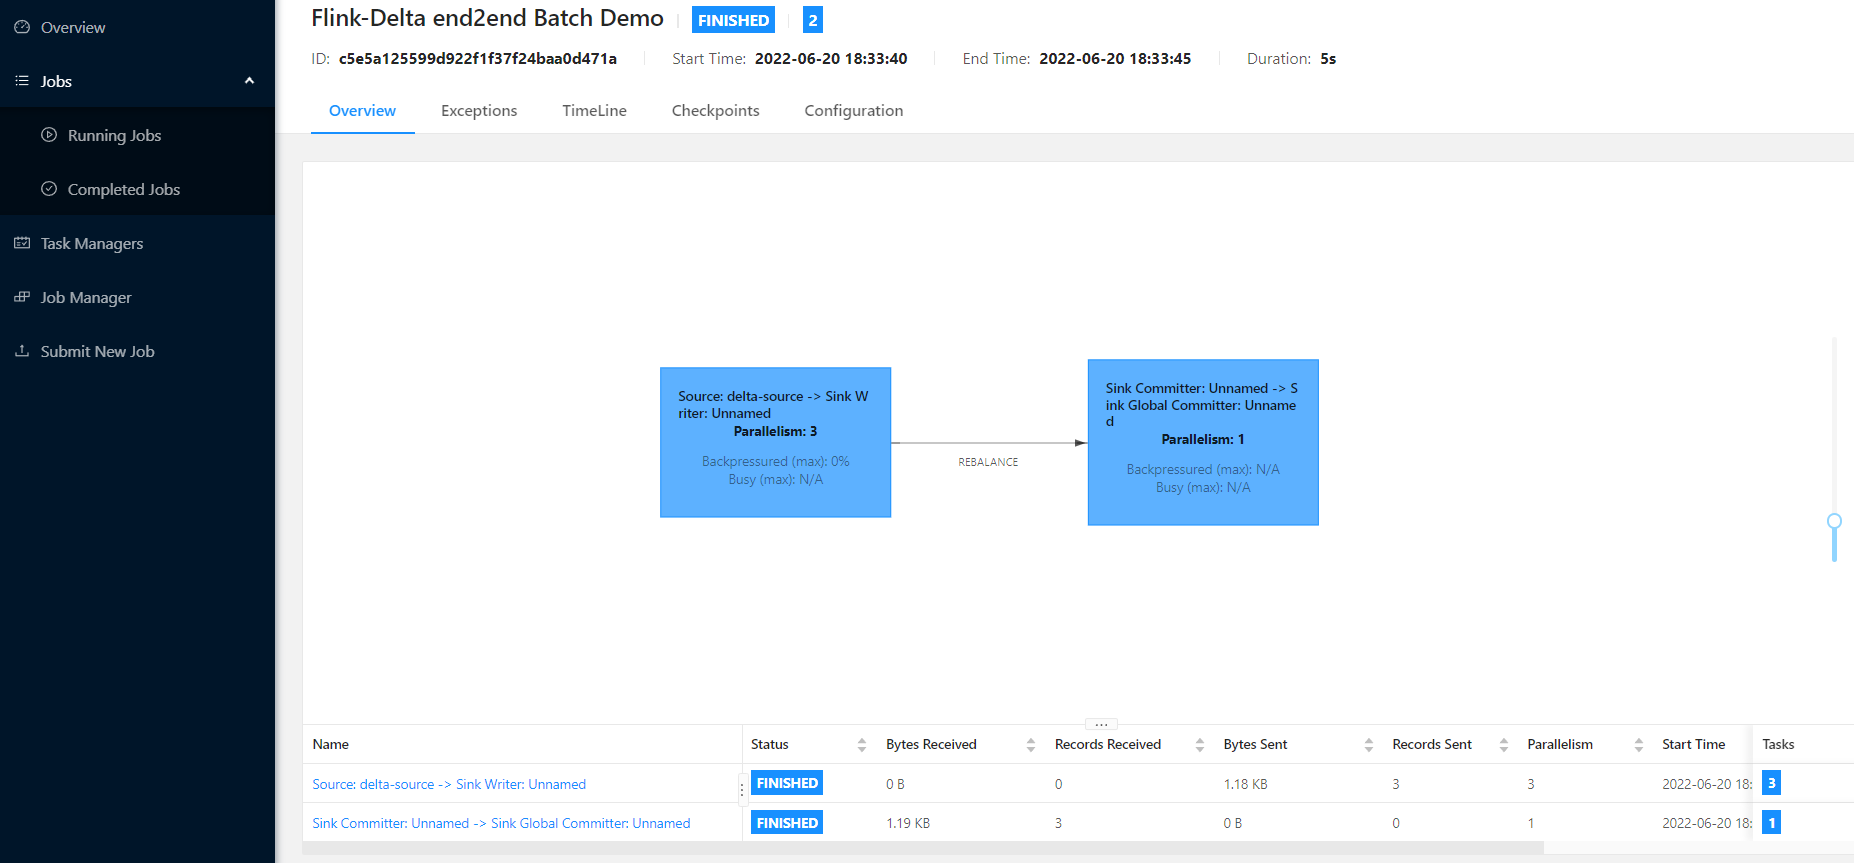Sort table by Bytes Received column
This screenshot has height=863, width=1854.
(1031, 745)
